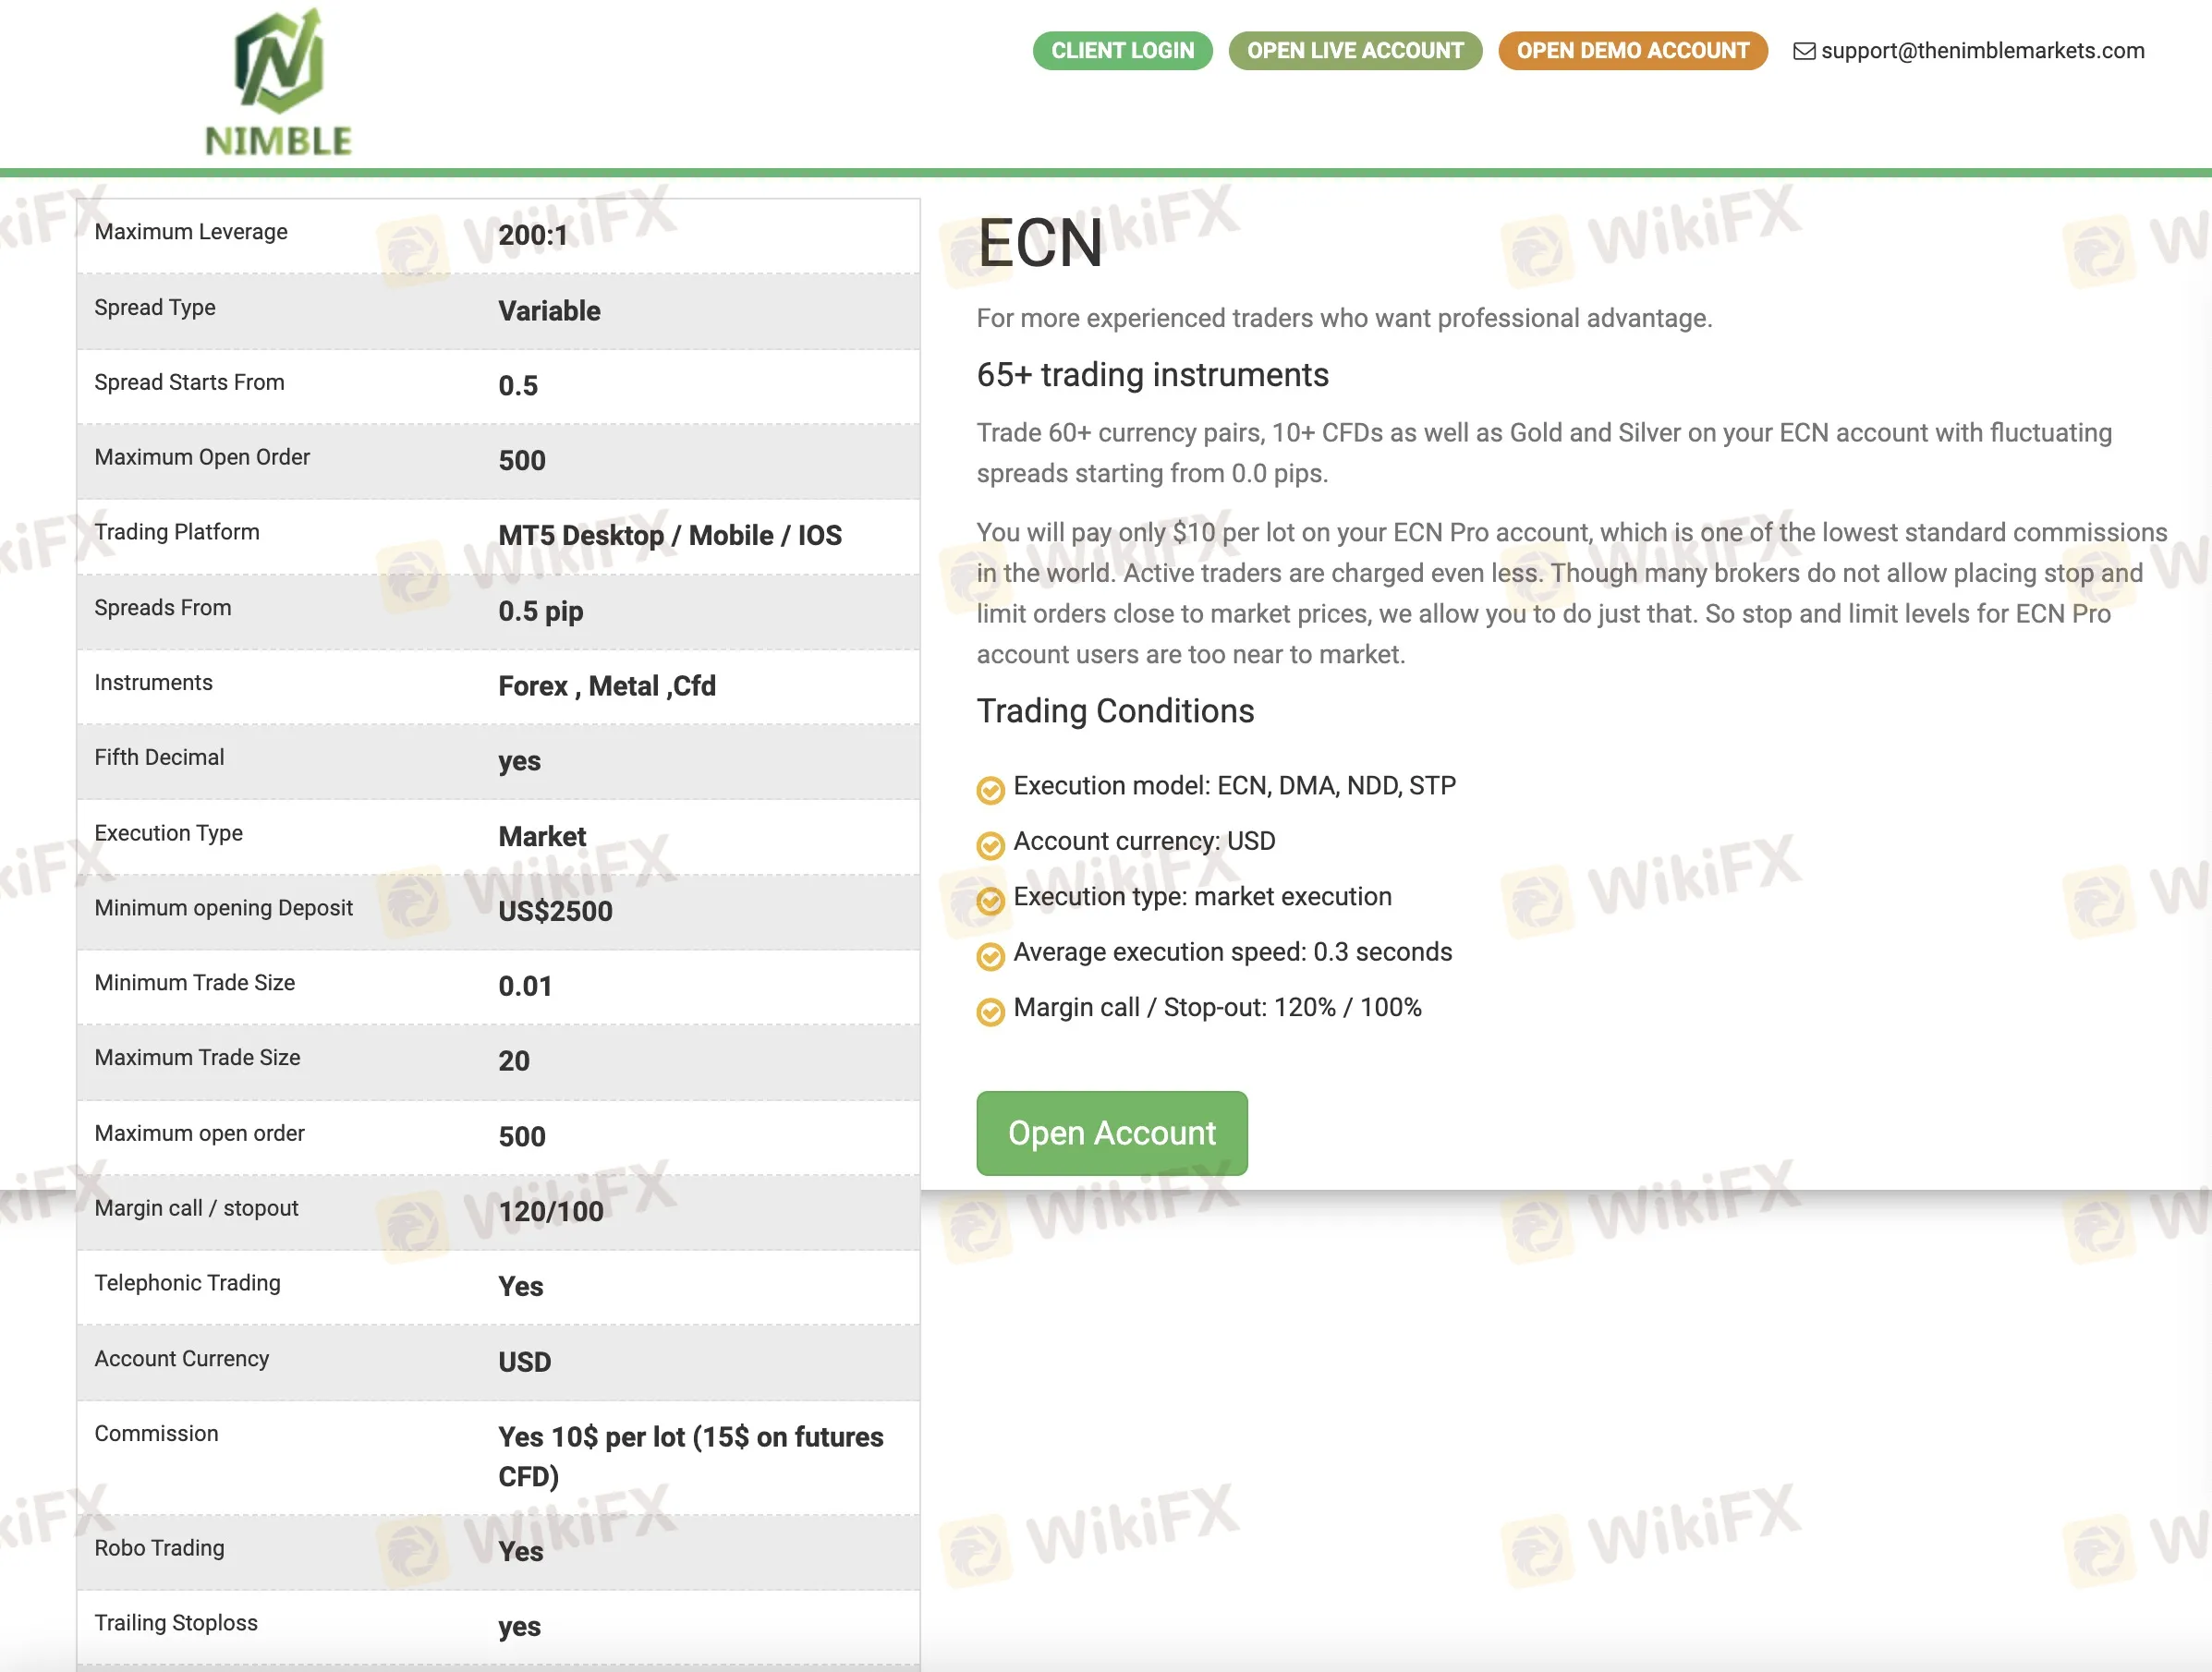Click the 65+ trading instruments heading
2212x1672 pixels.
pyautogui.click(x=1152, y=375)
